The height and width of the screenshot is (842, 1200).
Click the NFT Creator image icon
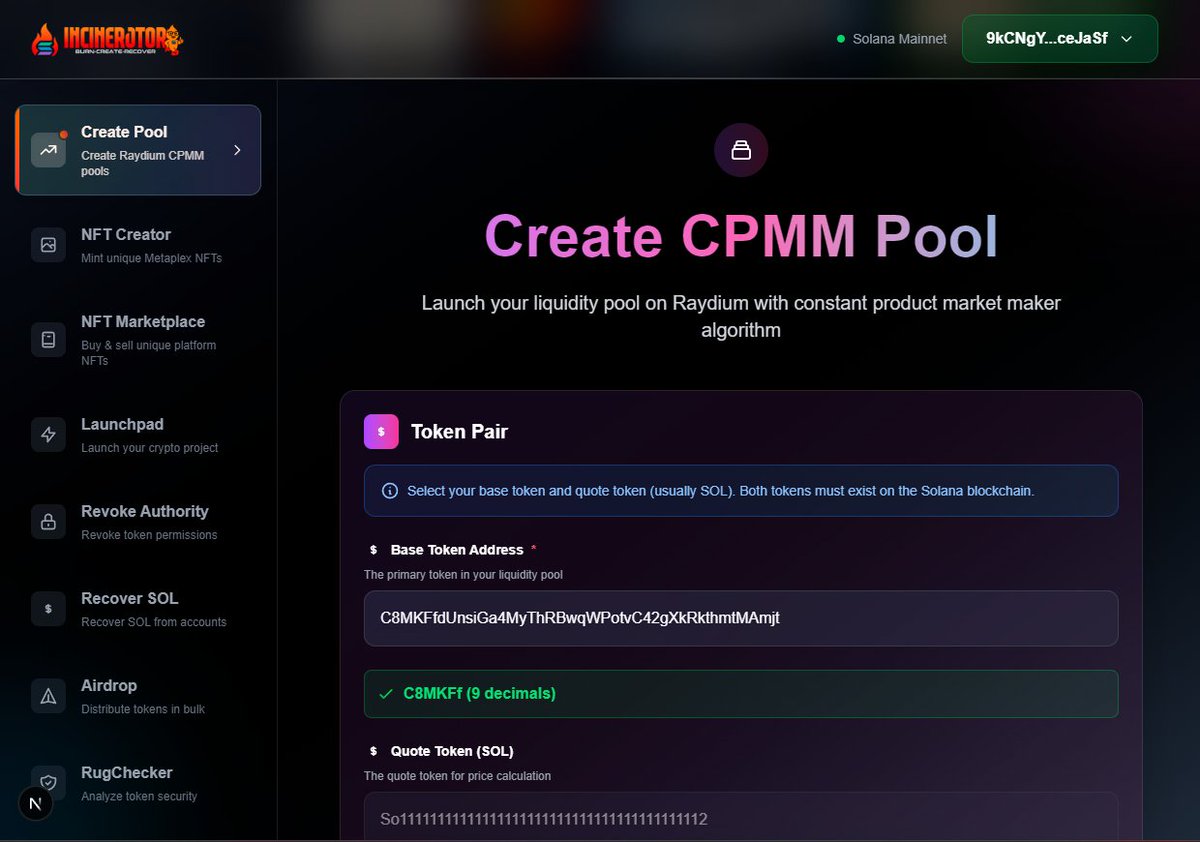click(x=47, y=244)
